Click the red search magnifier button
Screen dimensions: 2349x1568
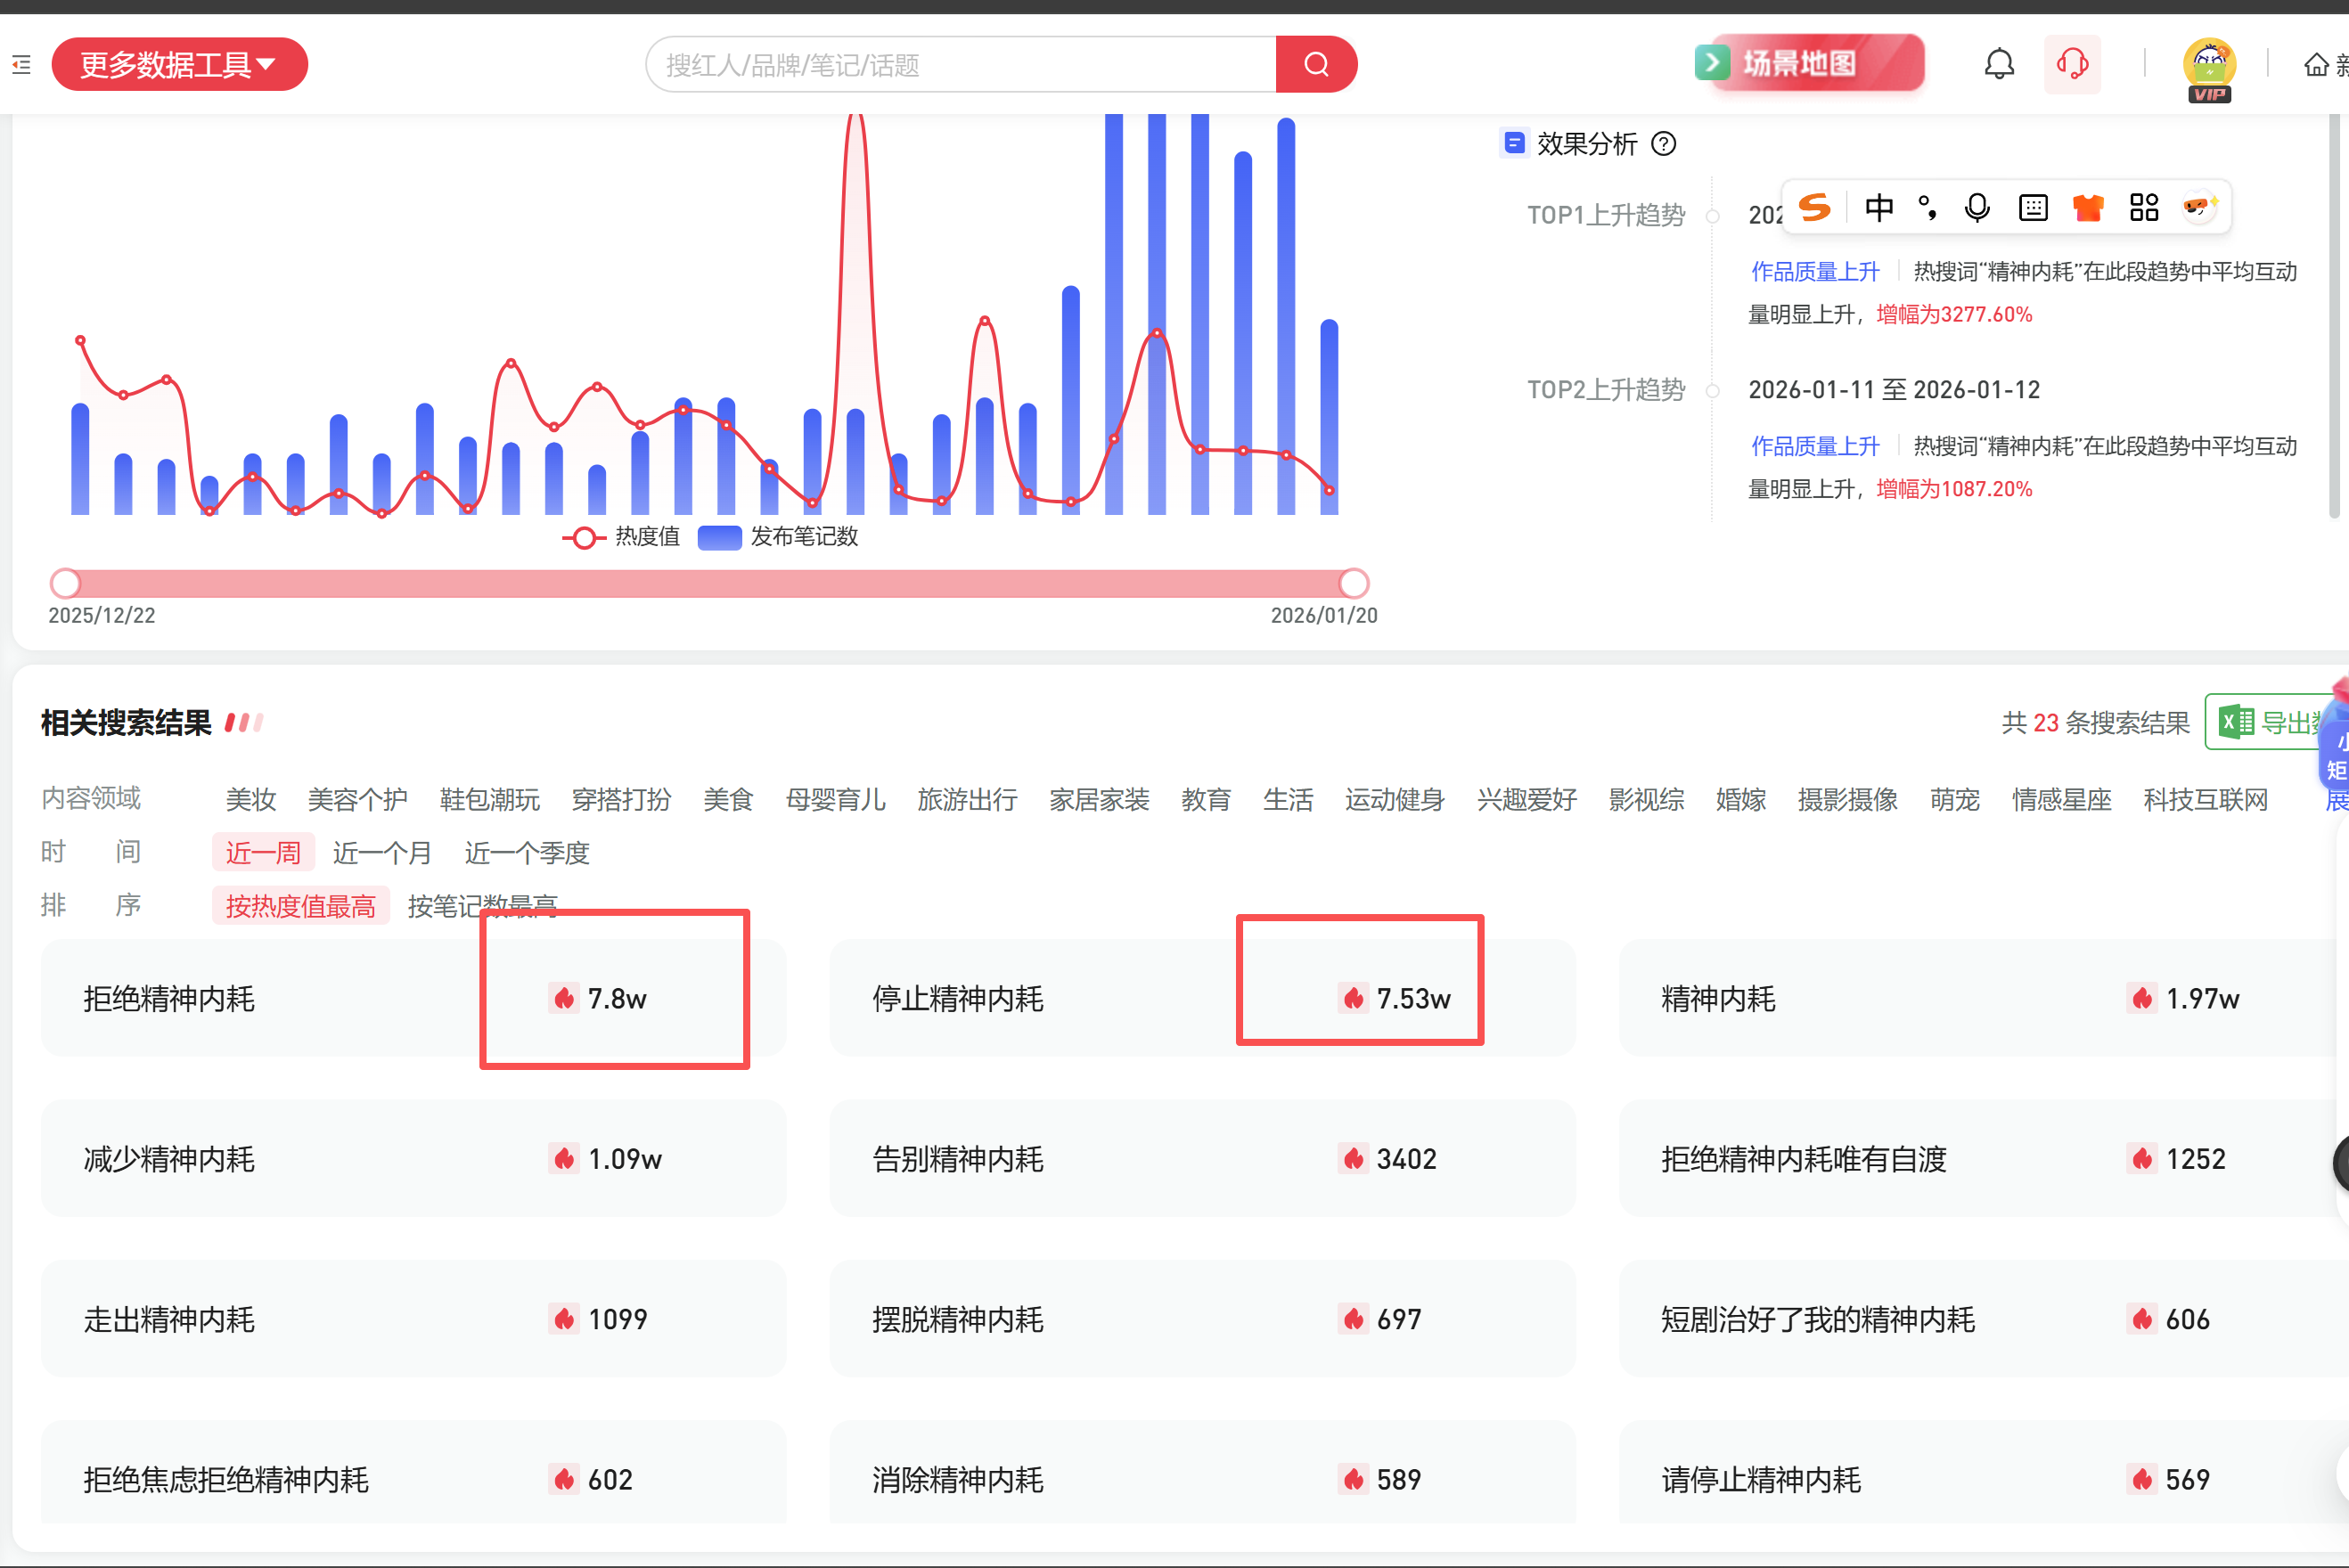click(1315, 65)
